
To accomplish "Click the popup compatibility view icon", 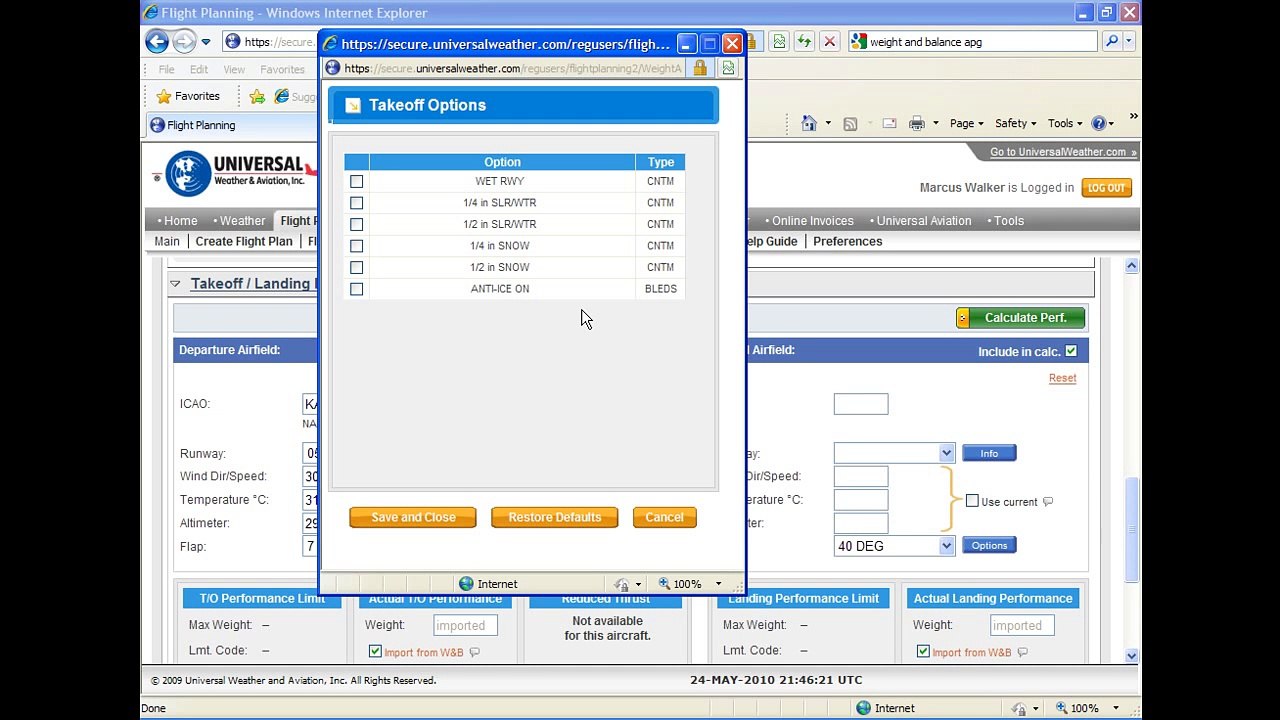I will (728, 68).
